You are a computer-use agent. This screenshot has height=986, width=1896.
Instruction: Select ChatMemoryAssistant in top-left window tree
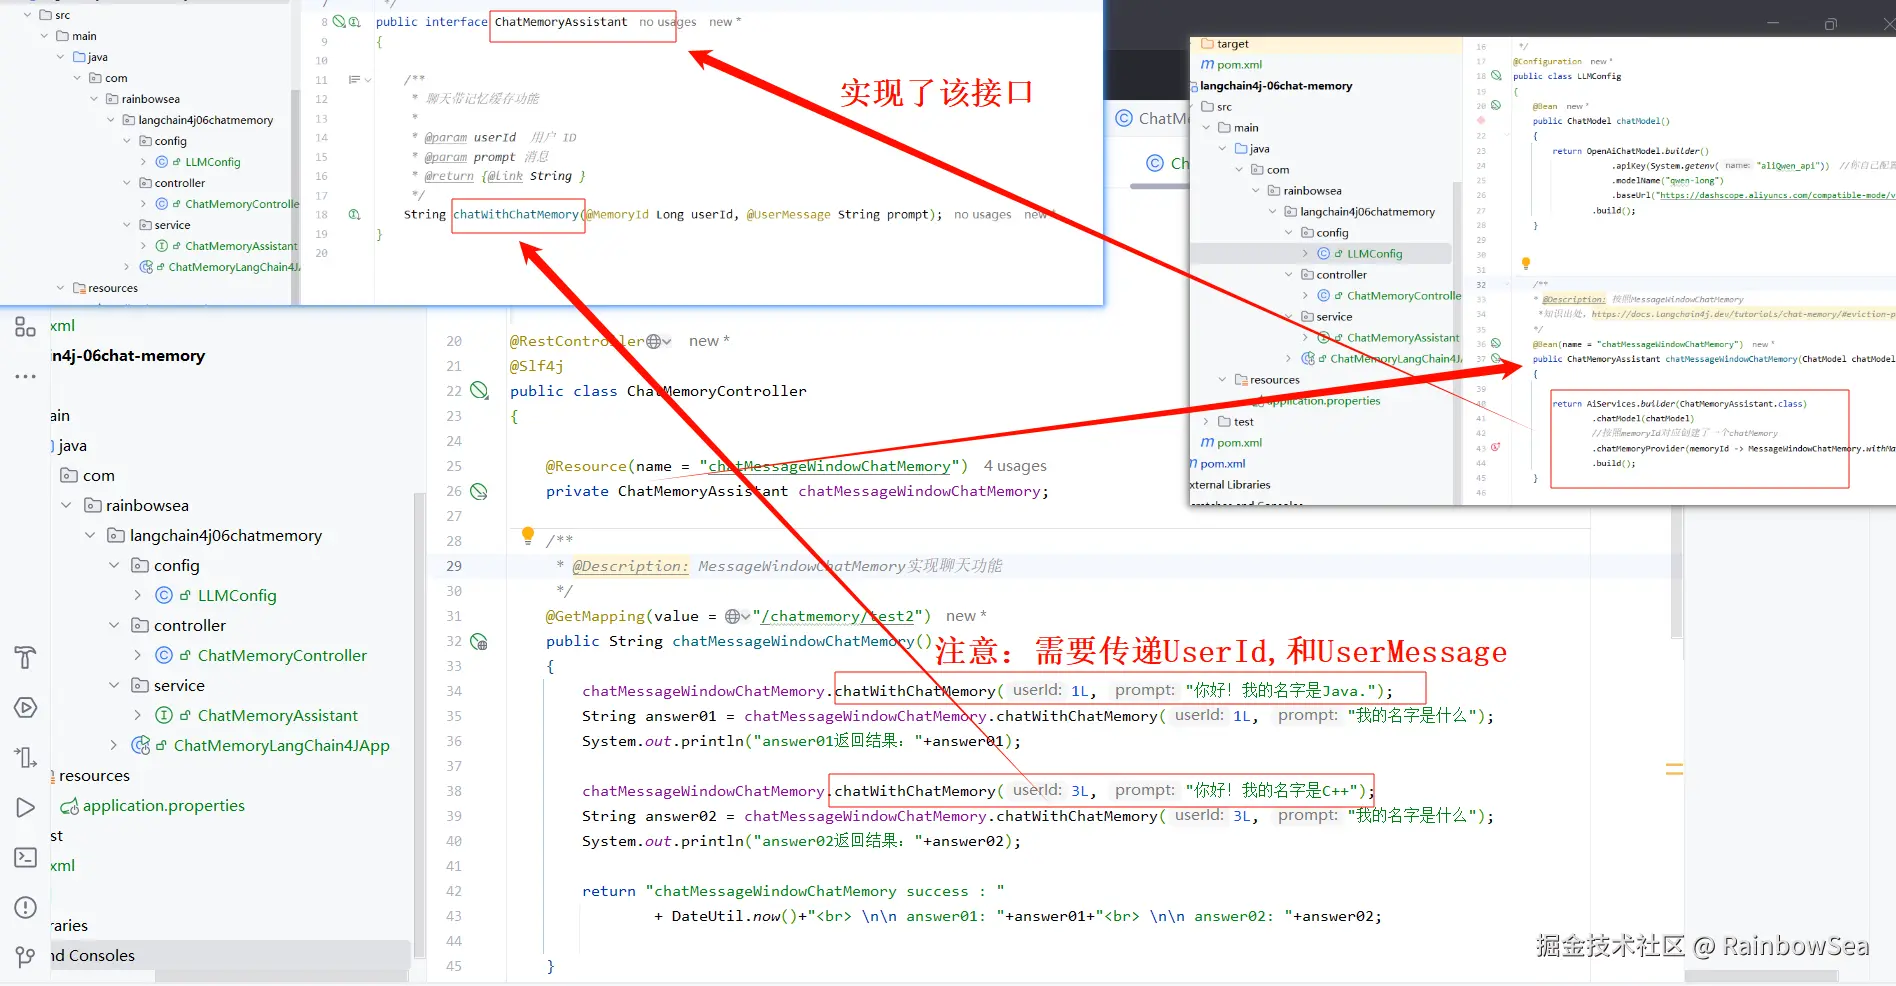[241, 246]
